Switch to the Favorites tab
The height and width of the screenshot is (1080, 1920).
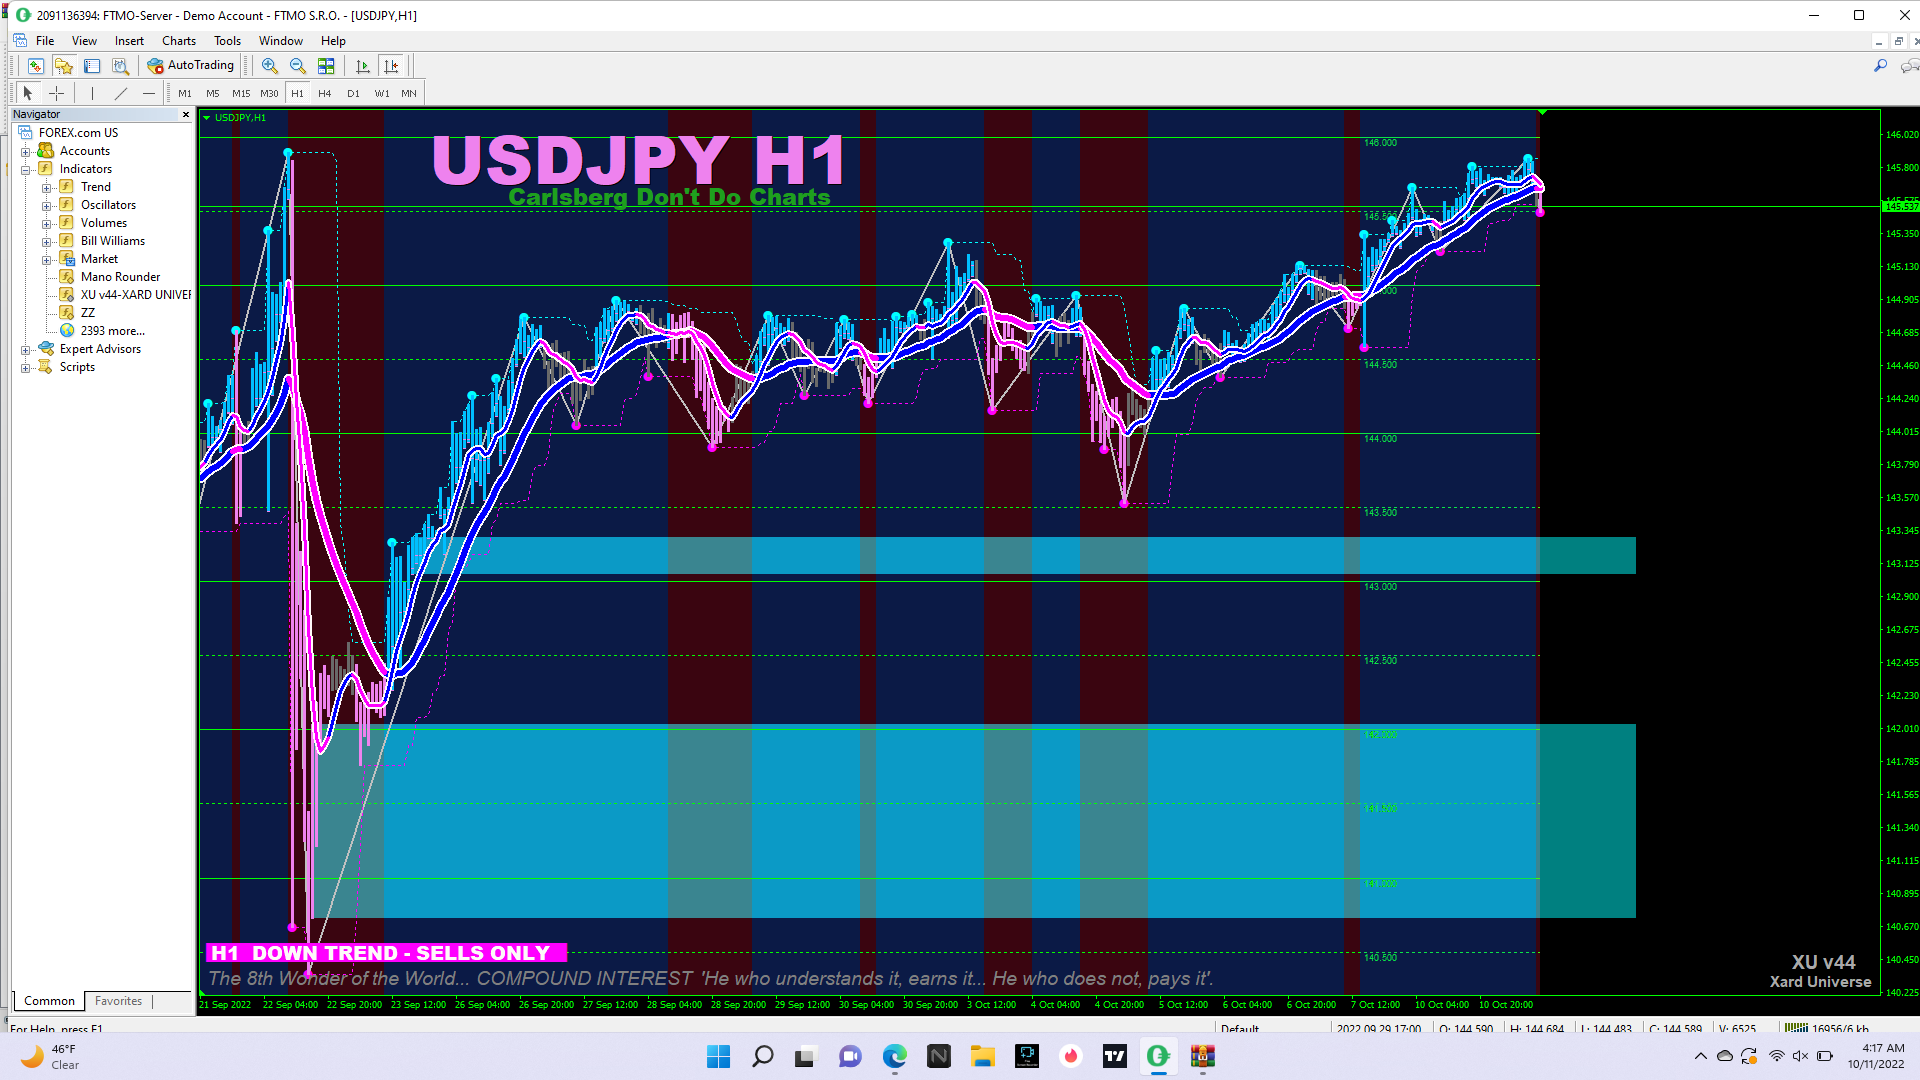(x=118, y=1001)
